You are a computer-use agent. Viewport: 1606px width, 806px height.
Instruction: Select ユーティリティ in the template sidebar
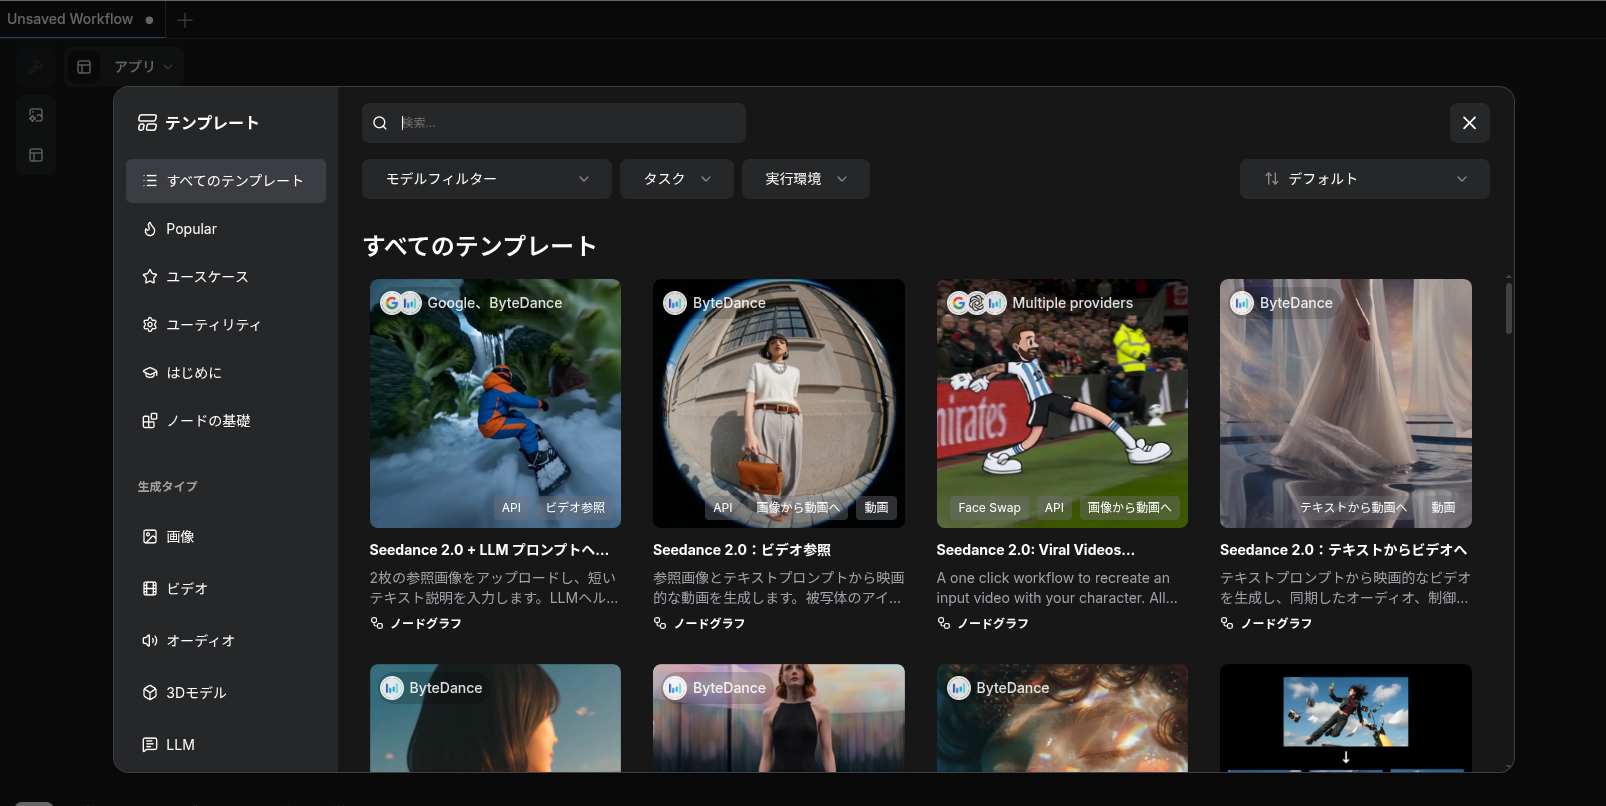[226, 325]
